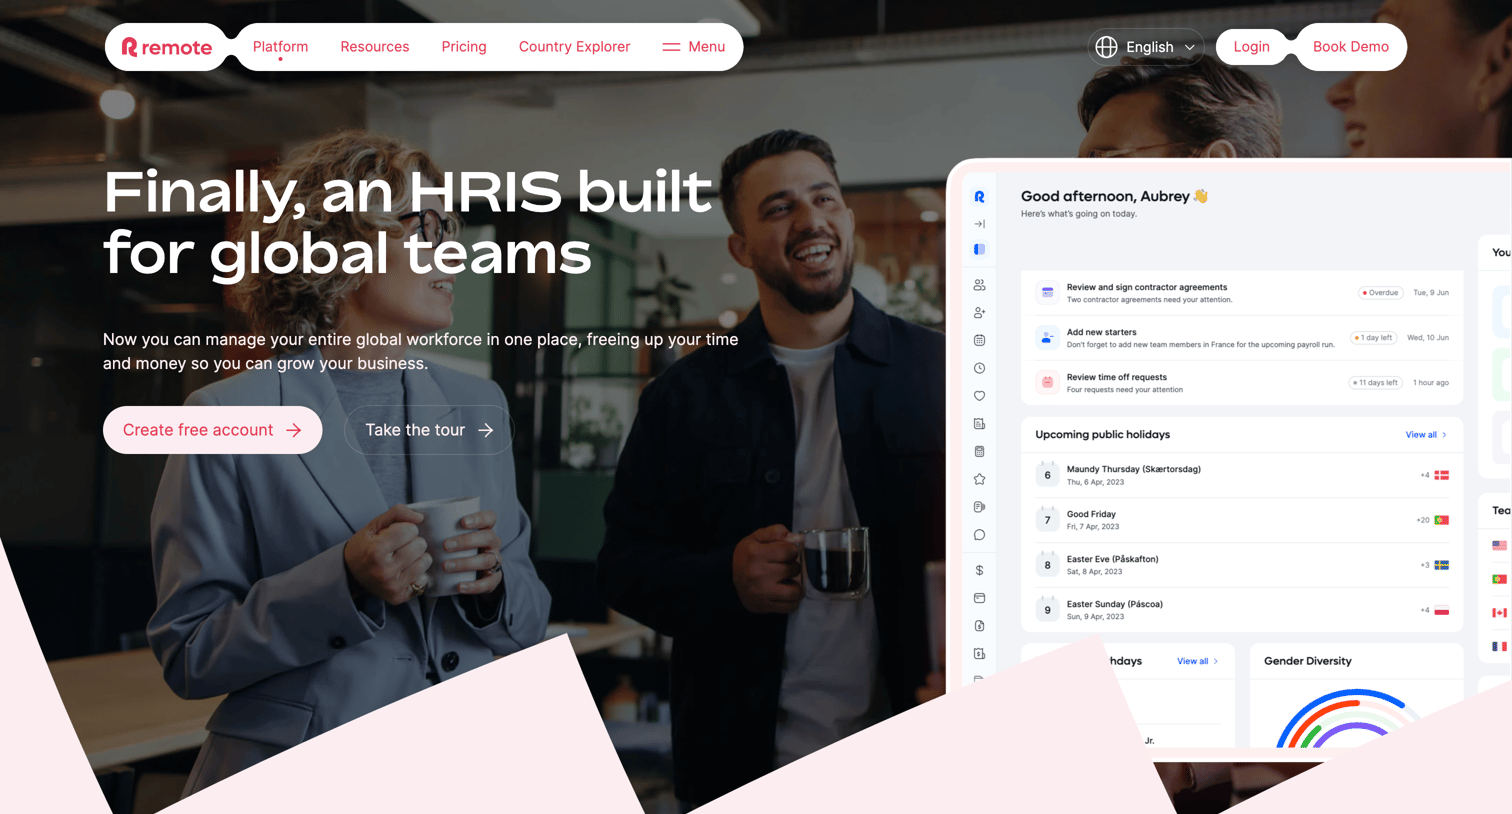Viewport: 1512px width, 814px height.
Task: Select Good Friday holiday row
Action: 1242,520
